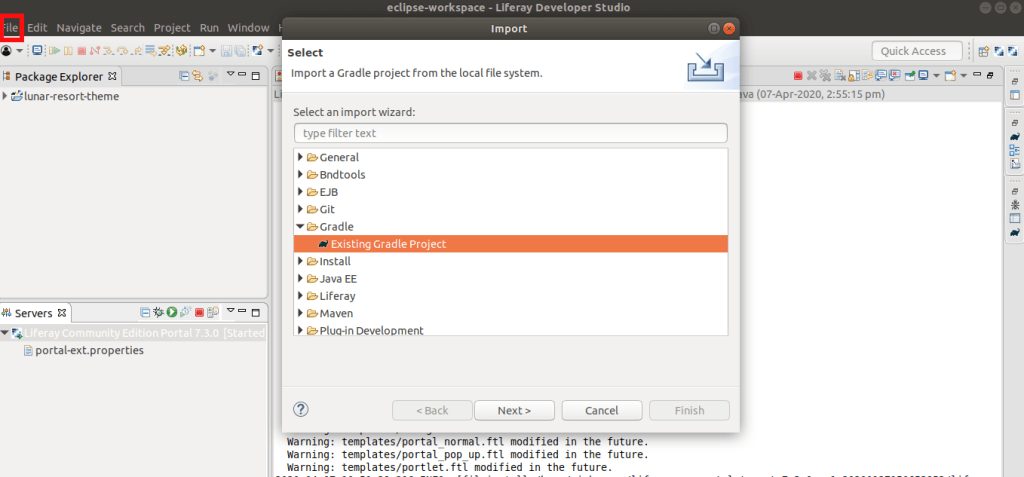Image resolution: width=1024 pixels, height=477 pixels.
Task: Cancel the Import dialog
Action: point(601,410)
